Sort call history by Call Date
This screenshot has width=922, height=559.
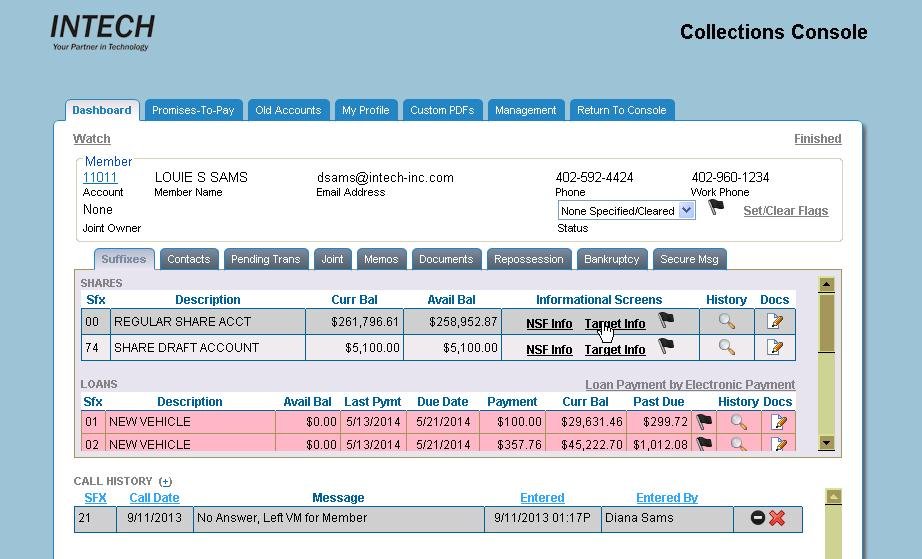click(154, 497)
